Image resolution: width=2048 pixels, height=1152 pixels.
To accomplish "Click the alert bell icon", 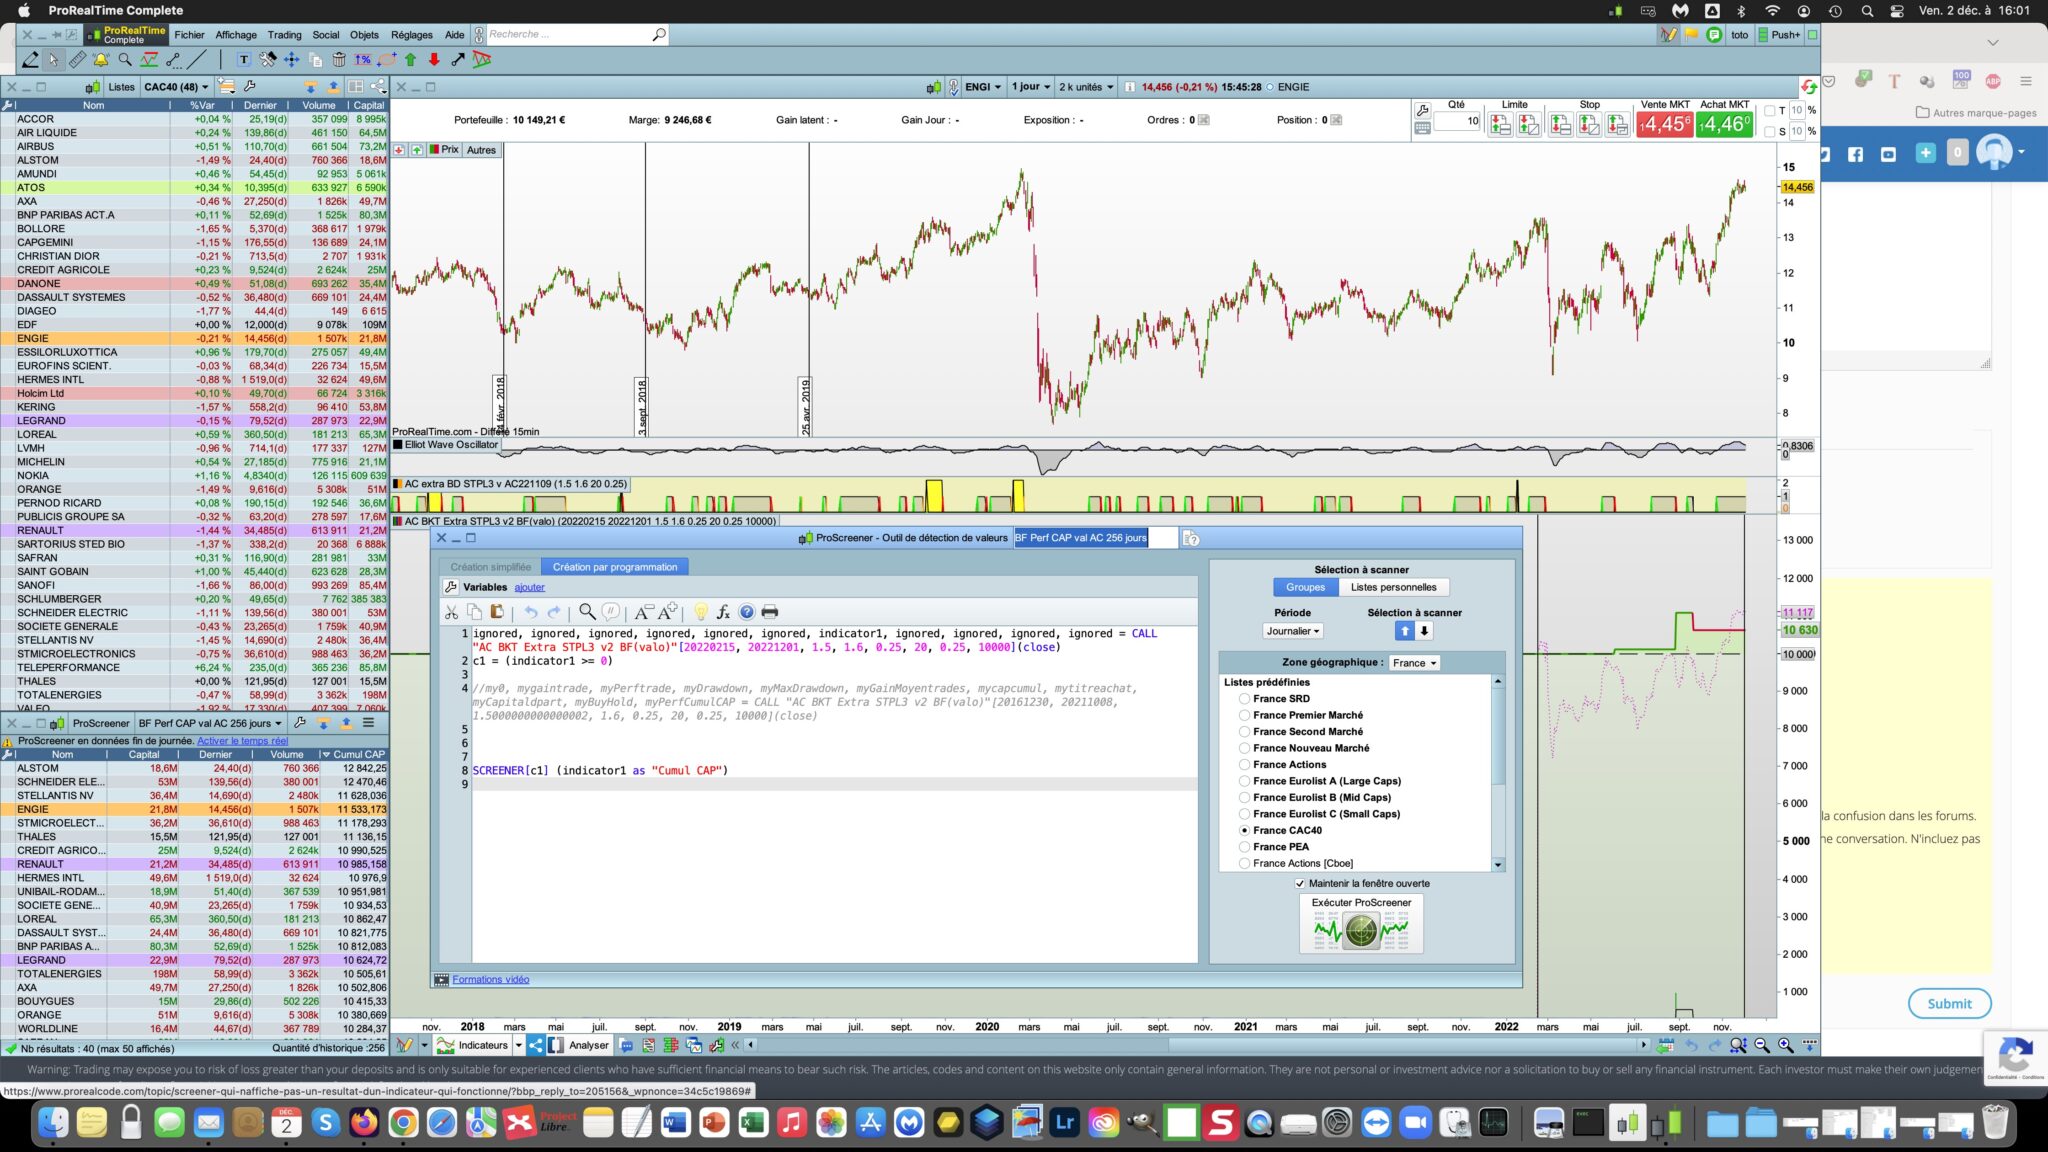I will (101, 60).
